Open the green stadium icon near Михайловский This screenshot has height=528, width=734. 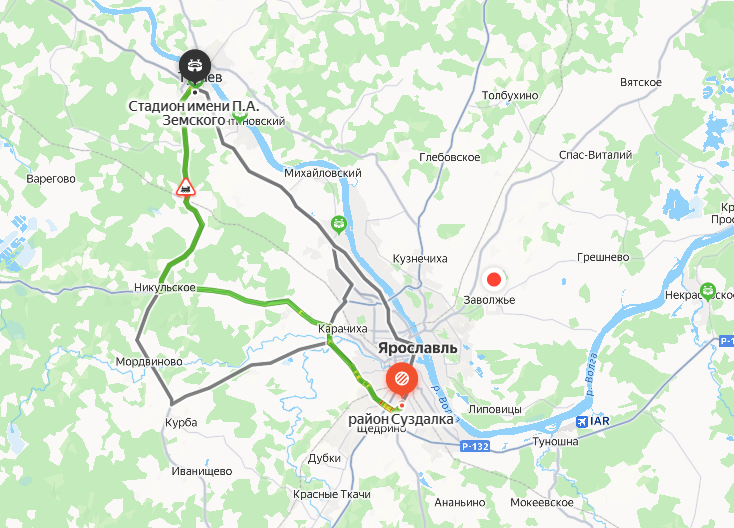[338, 225]
